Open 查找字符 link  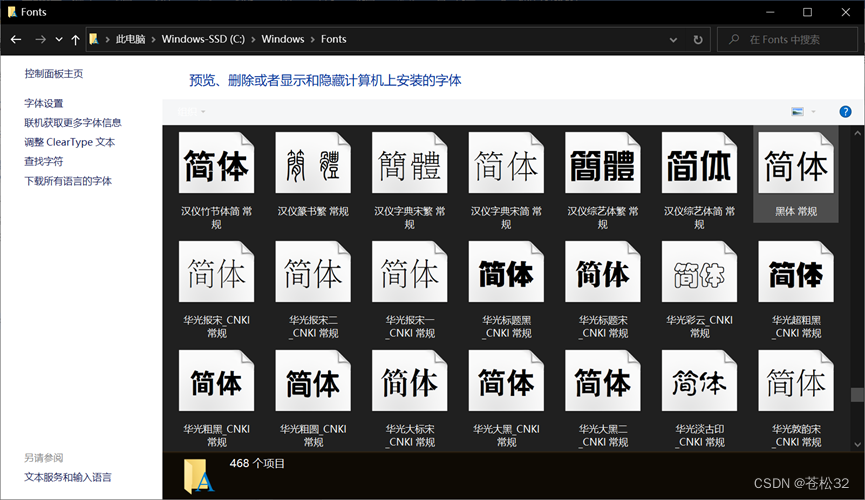(44, 161)
